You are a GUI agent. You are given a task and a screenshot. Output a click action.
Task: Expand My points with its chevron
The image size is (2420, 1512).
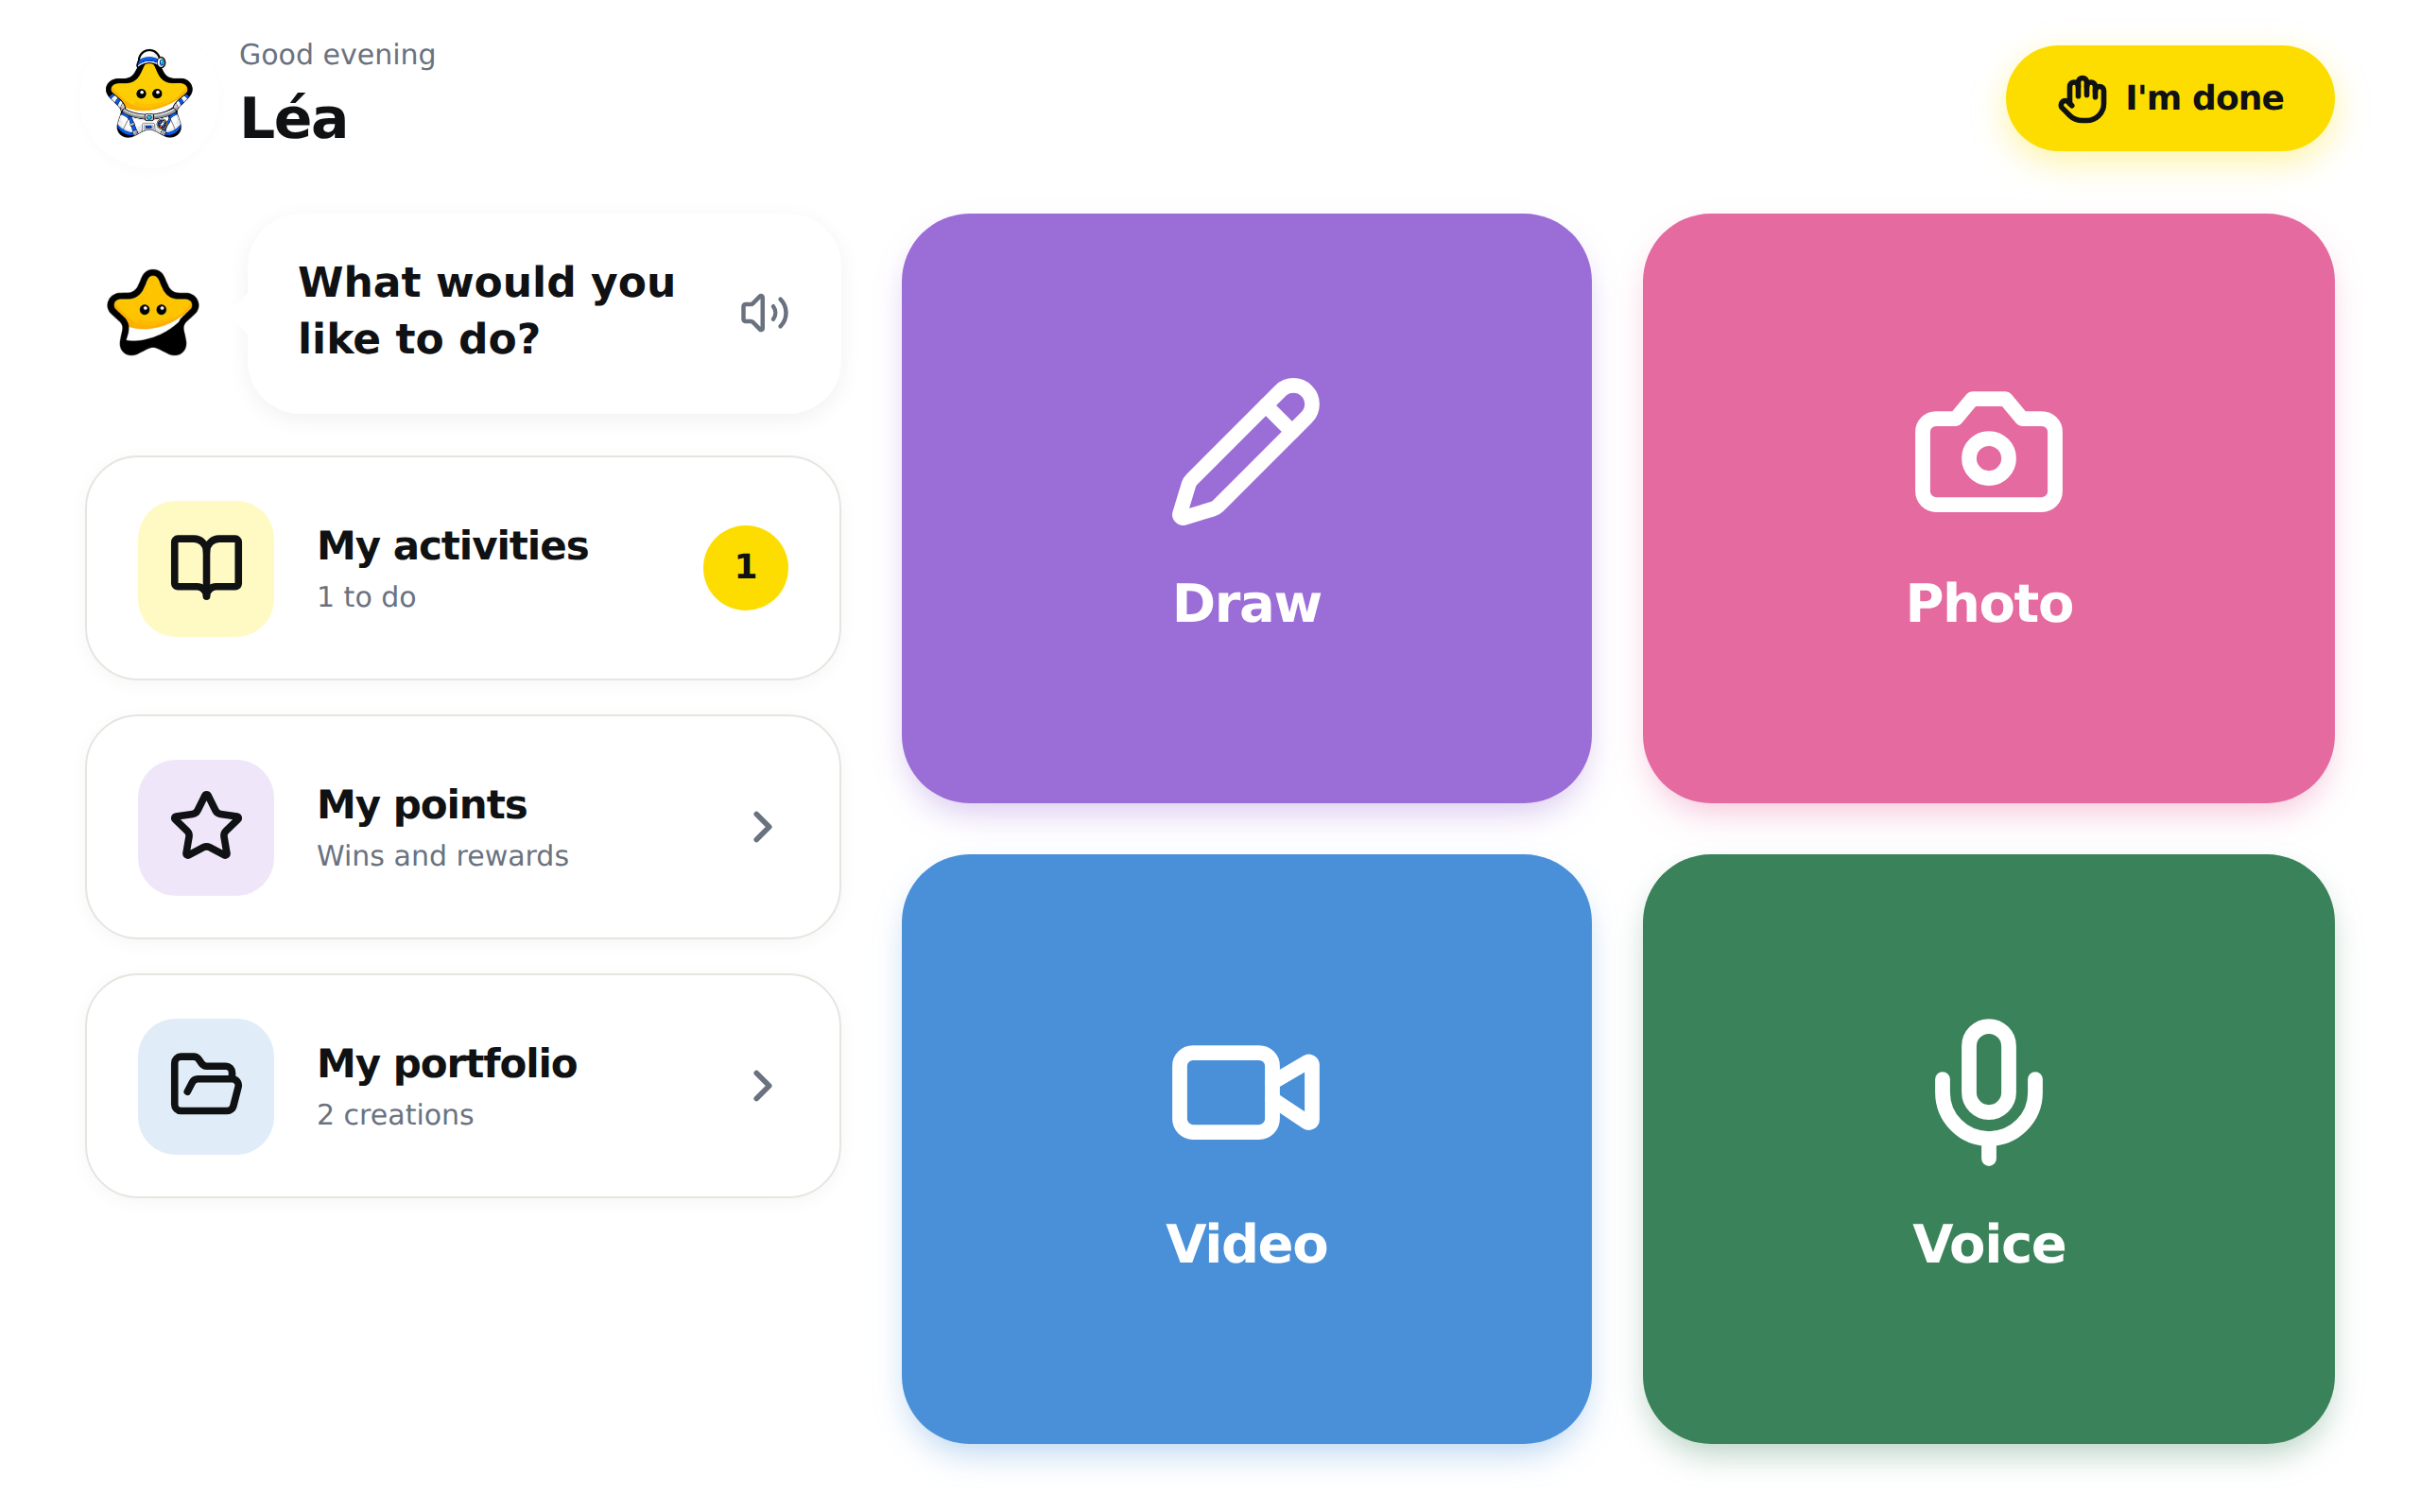point(762,827)
